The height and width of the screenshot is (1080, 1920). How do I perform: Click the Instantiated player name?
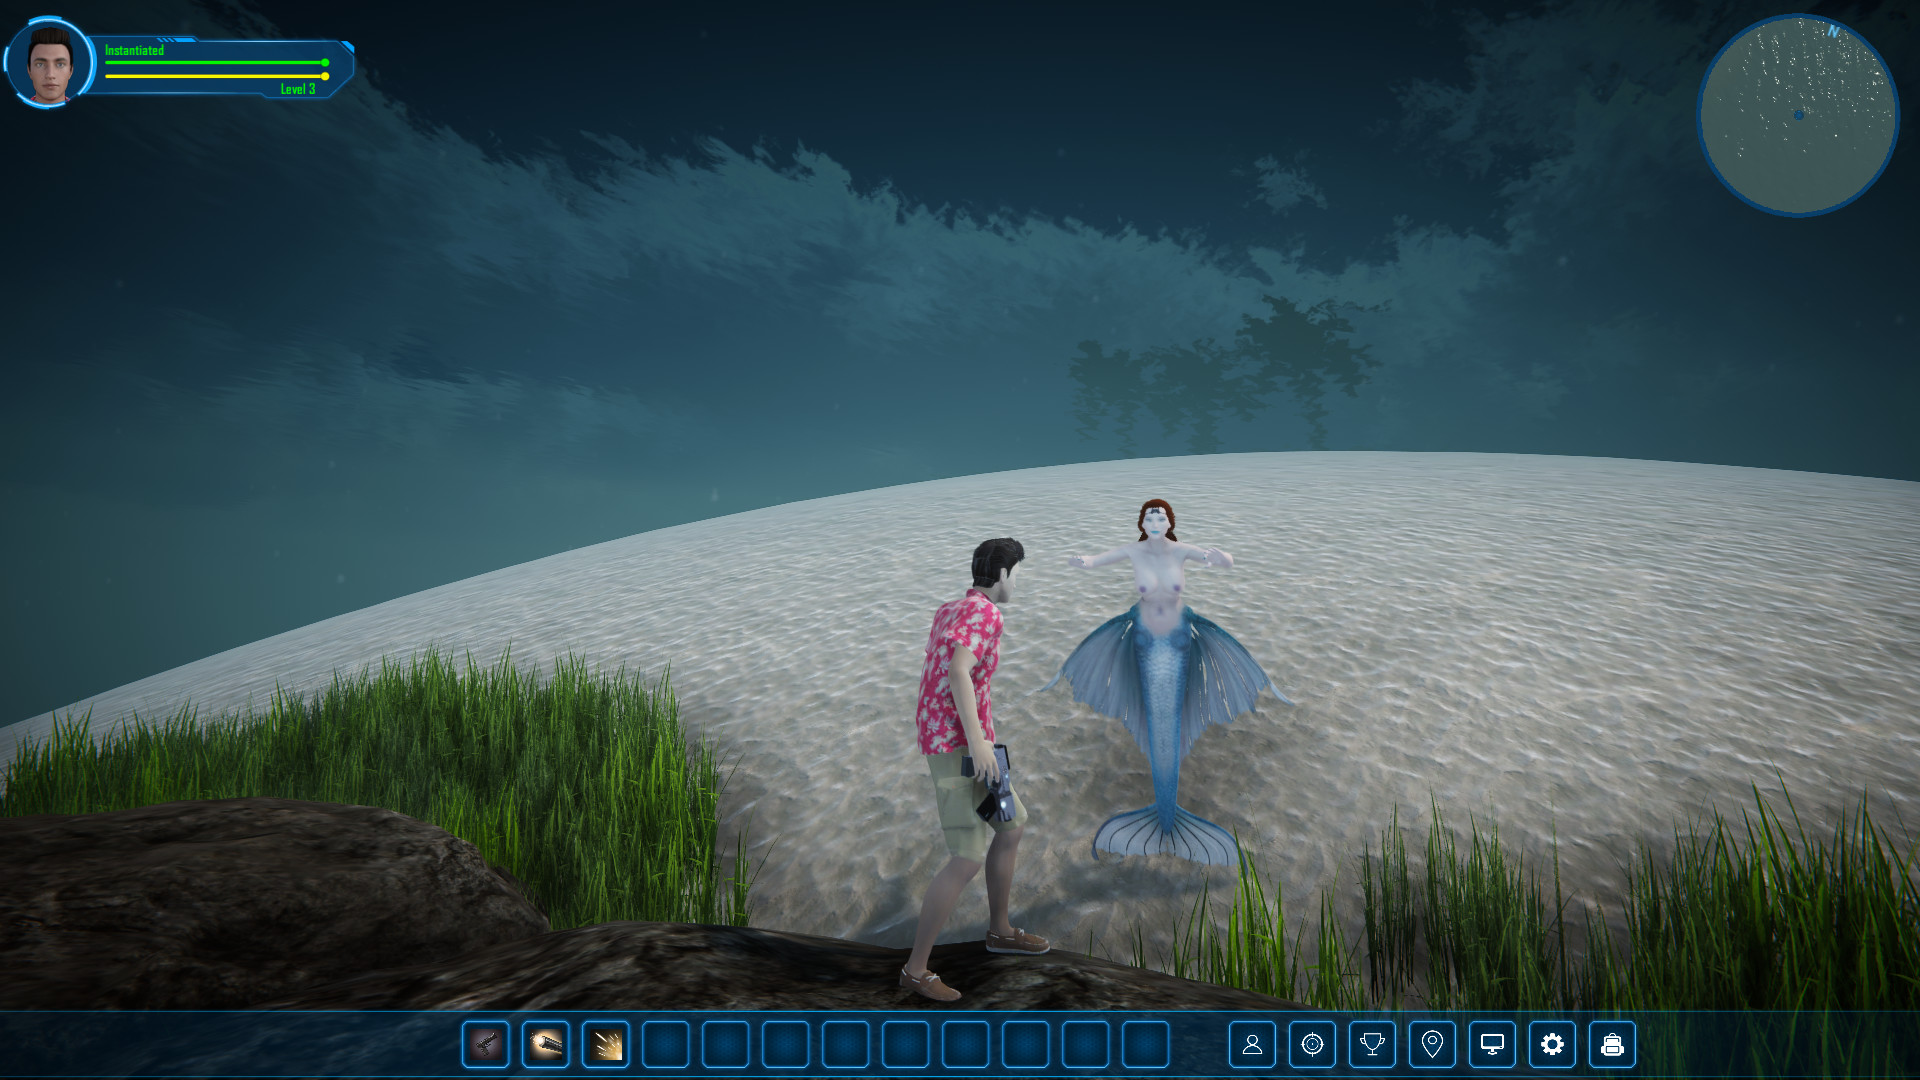pyautogui.click(x=134, y=50)
